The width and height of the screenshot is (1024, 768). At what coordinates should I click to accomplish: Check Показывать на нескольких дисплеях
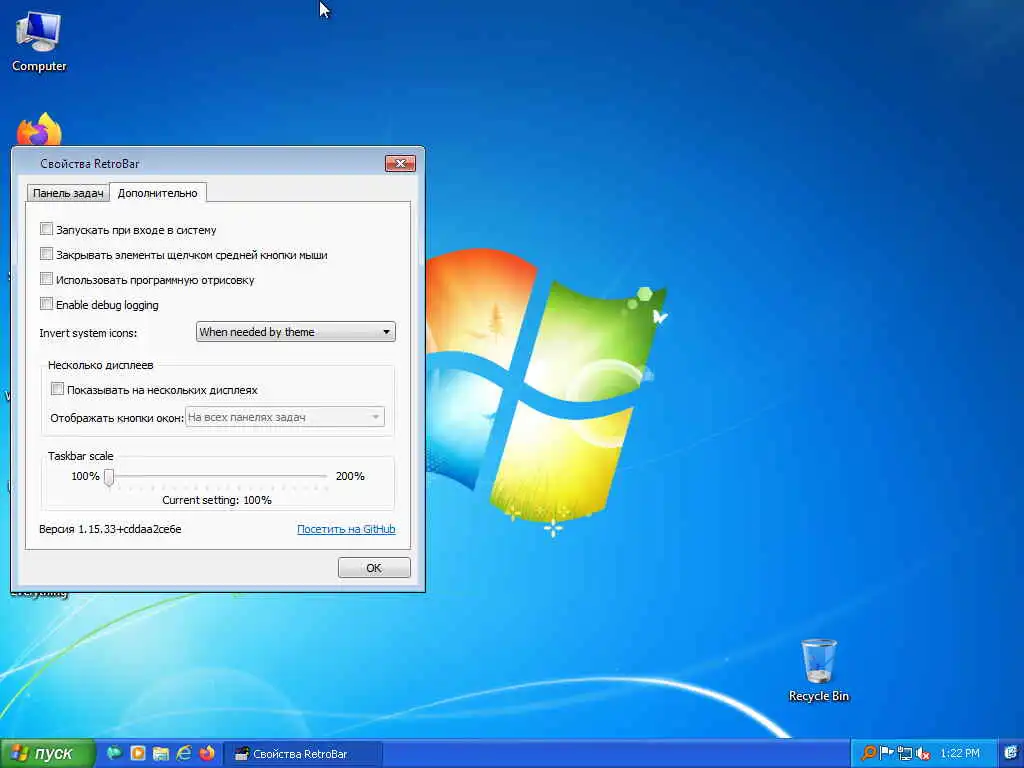coord(57,389)
